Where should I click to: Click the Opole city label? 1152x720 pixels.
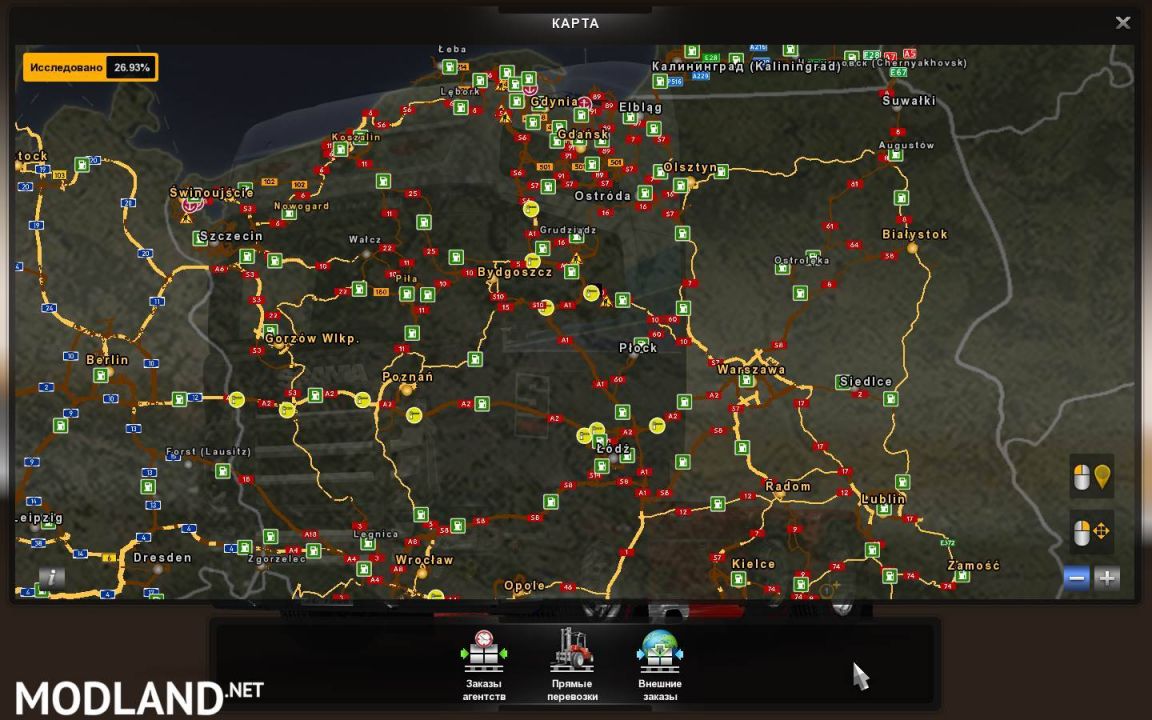(524, 586)
